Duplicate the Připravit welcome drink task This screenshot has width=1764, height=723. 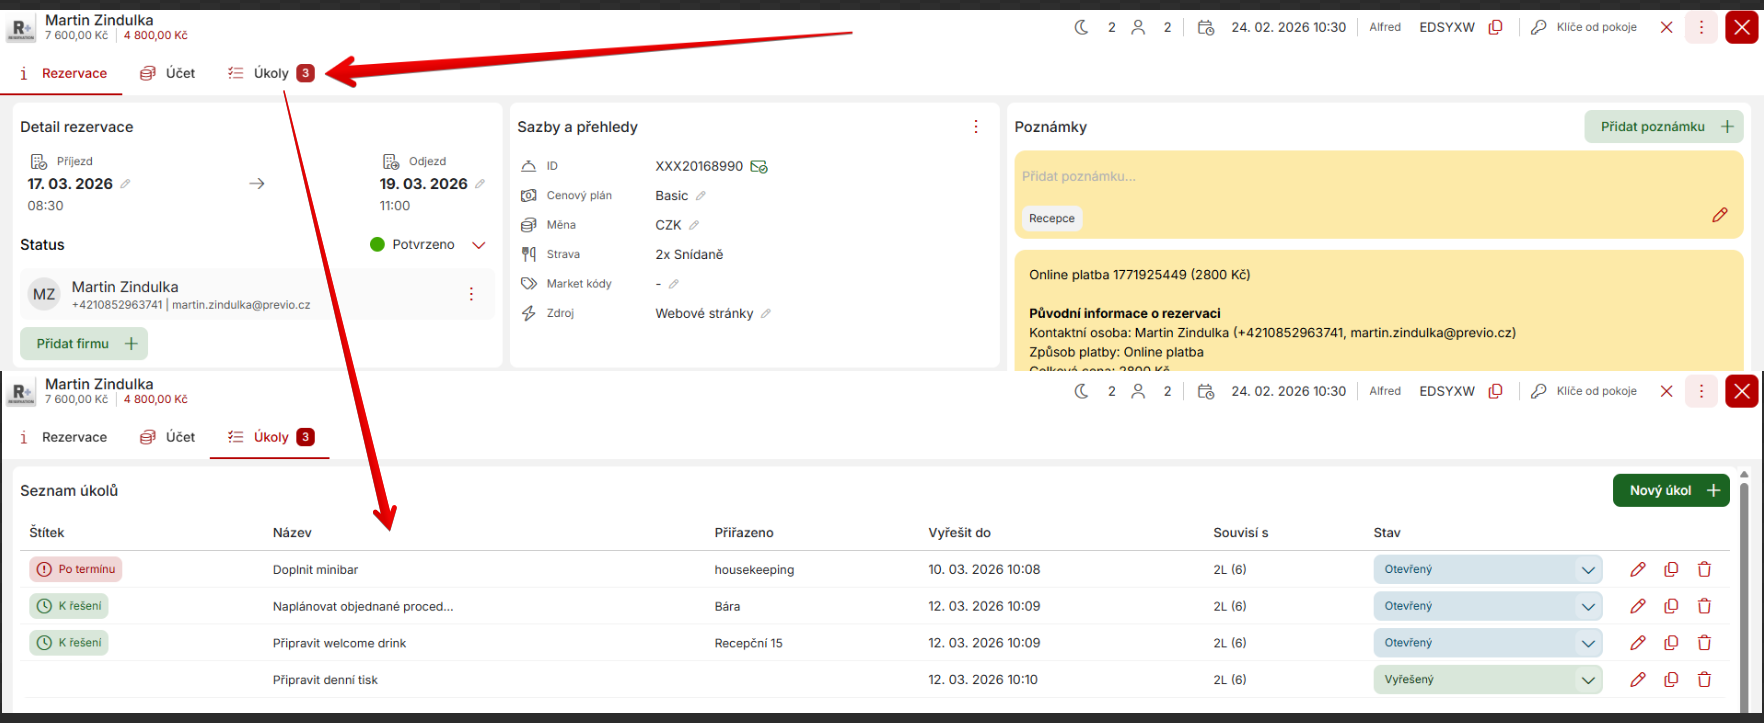[1671, 643]
